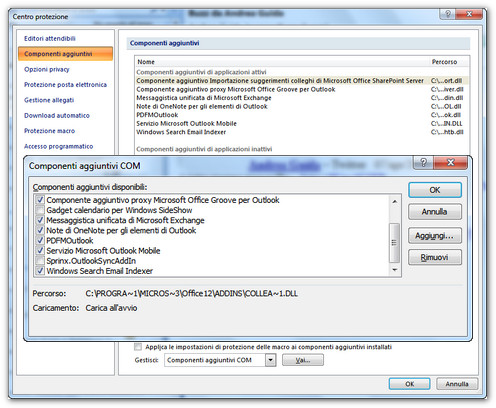Viewport: 496px width, 408px height.
Task: Open the Gestisci dropdown list
Action: (271, 360)
